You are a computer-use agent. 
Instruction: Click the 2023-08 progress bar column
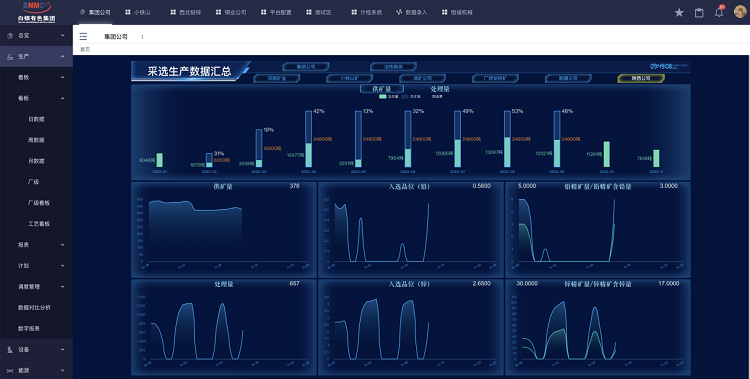(507, 139)
